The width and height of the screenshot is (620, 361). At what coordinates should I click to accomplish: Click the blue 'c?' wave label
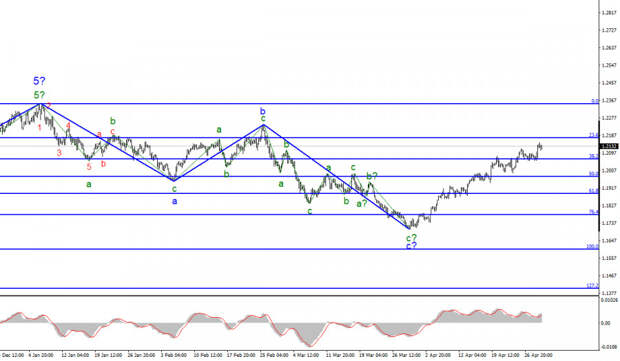(412, 246)
